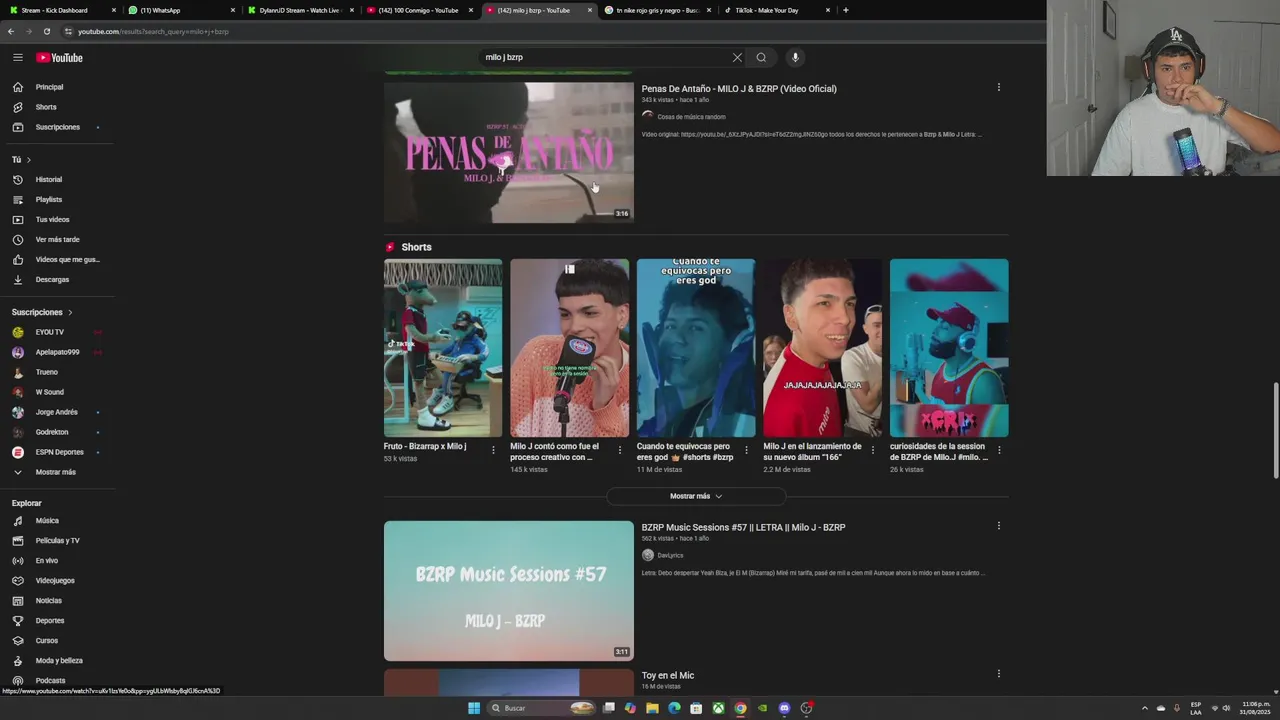The width and height of the screenshot is (1280, 720).
Task: Open options menu for Penas De Antaño
Action: click(x=998, y=88)
